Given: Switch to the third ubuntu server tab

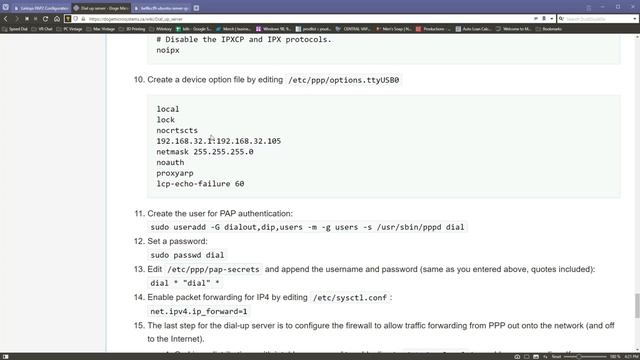Looking at the screenshot, I should [161, 8].
